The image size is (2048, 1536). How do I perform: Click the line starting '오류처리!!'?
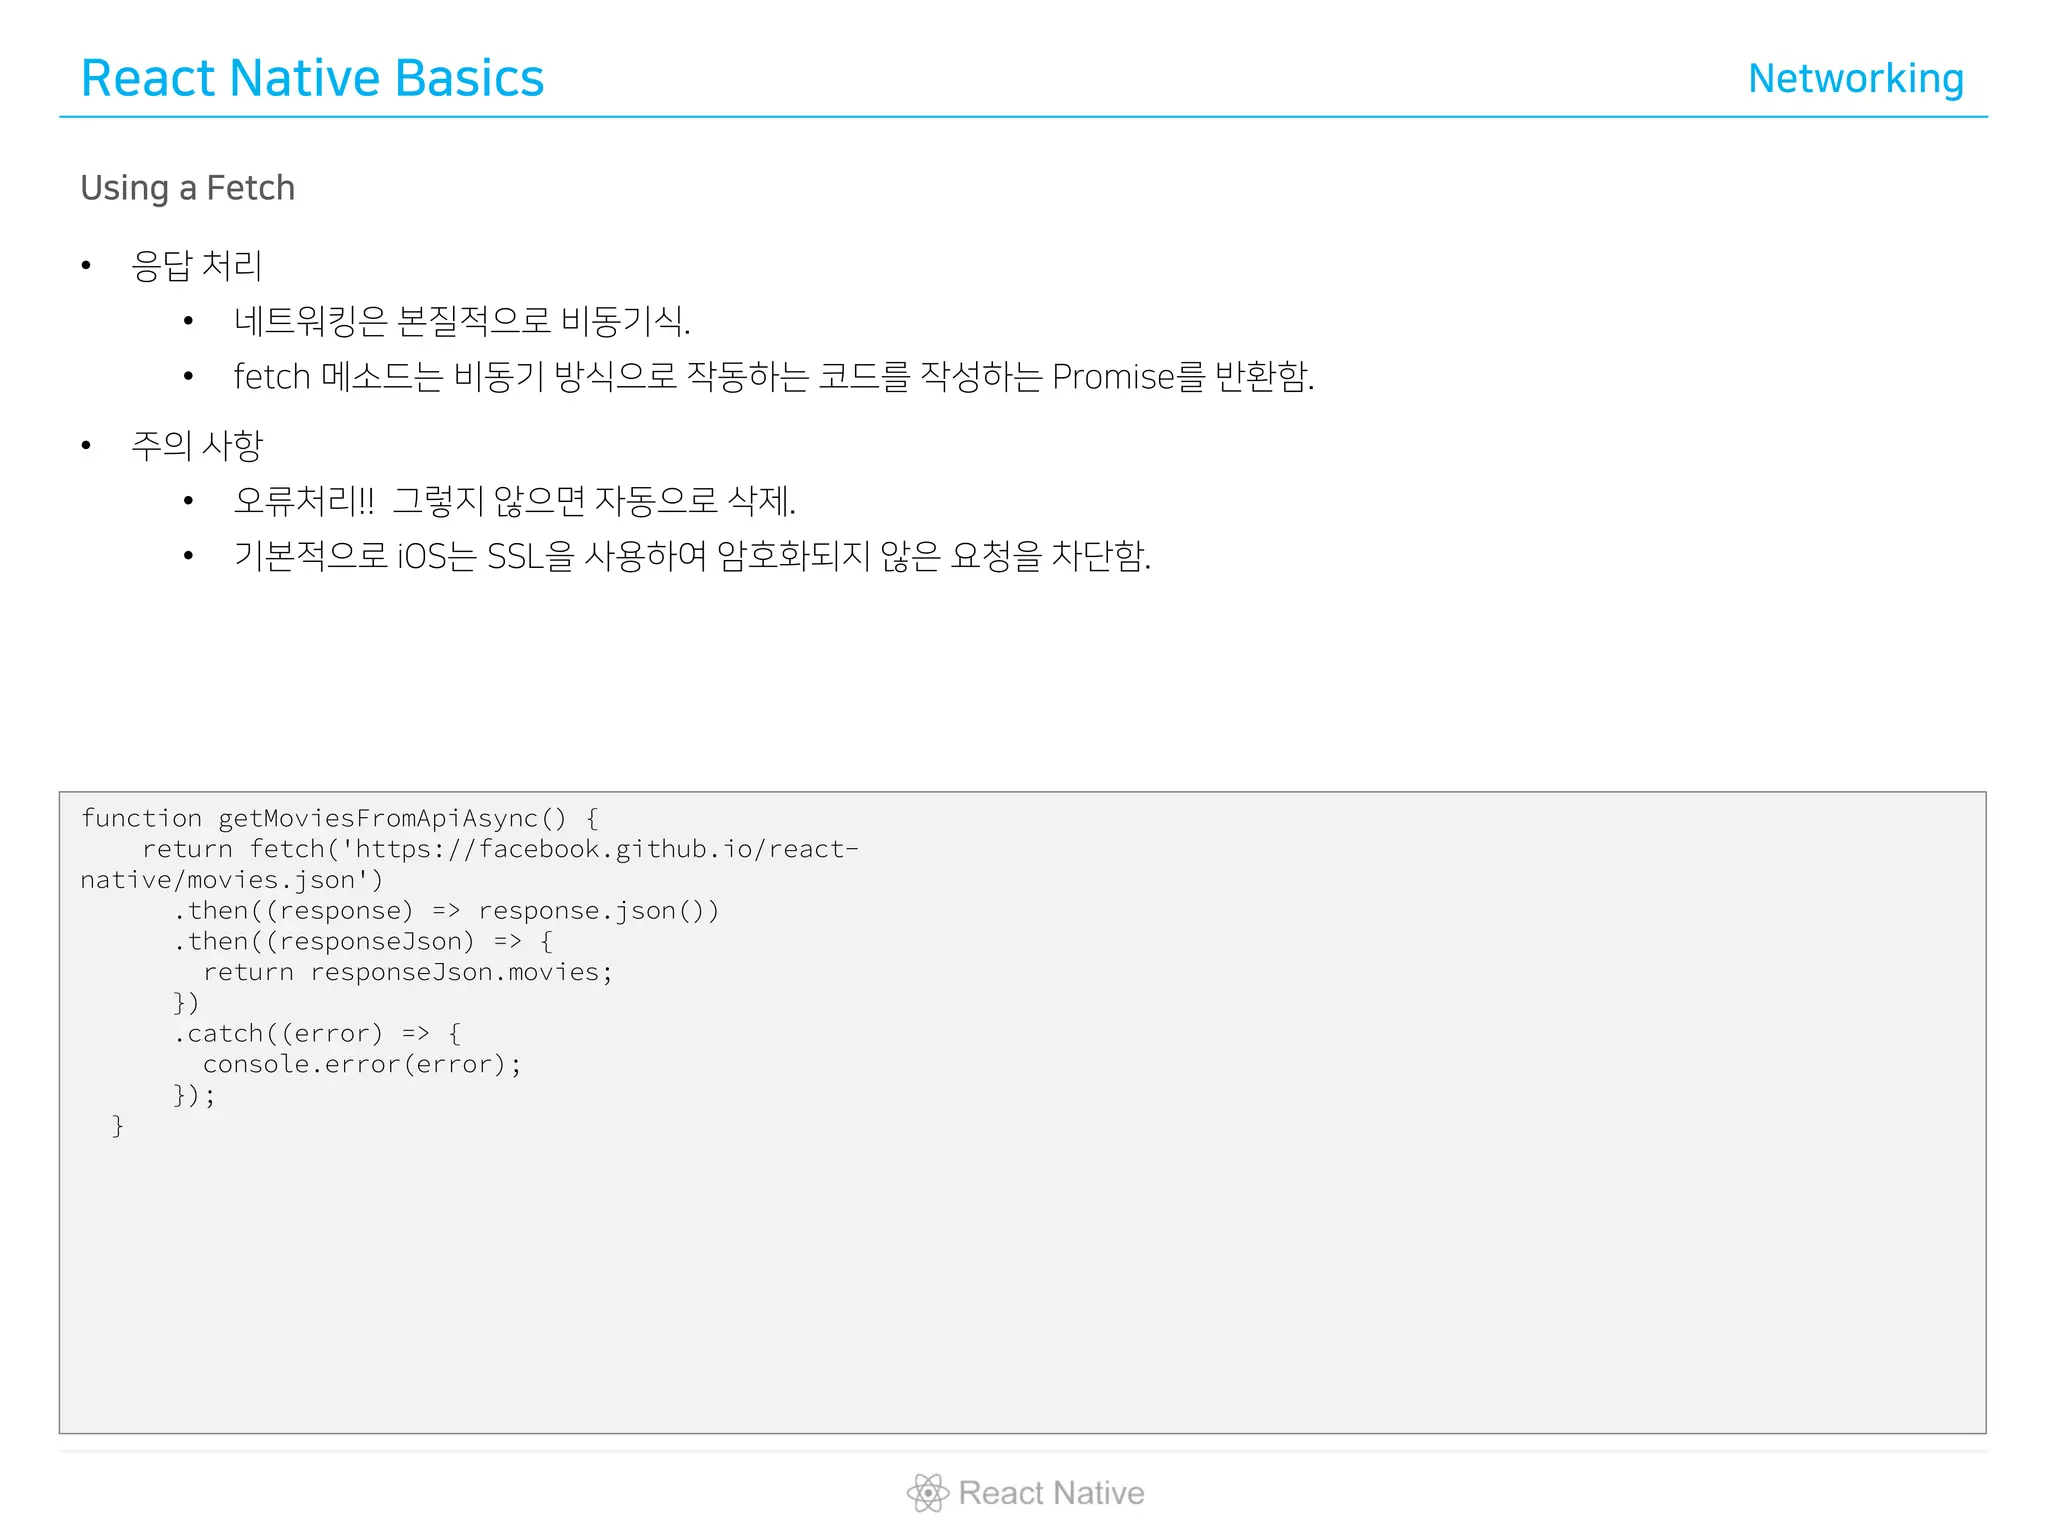tap(515, 500)
